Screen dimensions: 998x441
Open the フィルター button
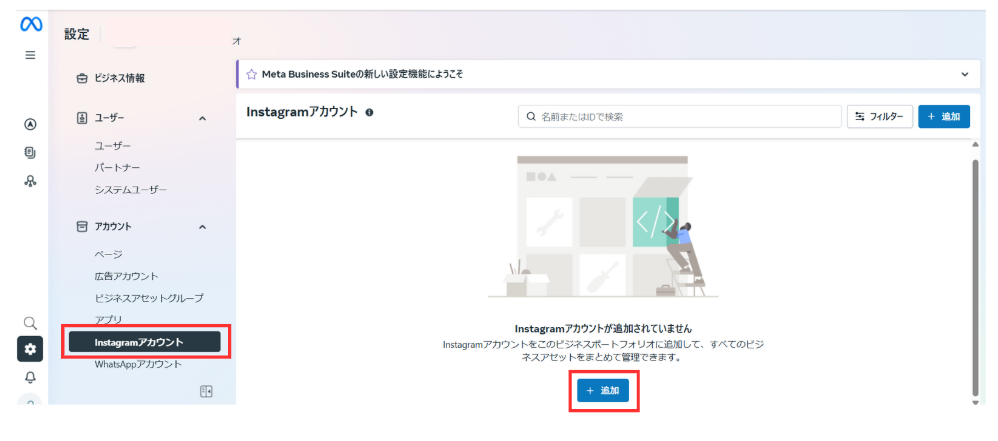pos(880,117)
